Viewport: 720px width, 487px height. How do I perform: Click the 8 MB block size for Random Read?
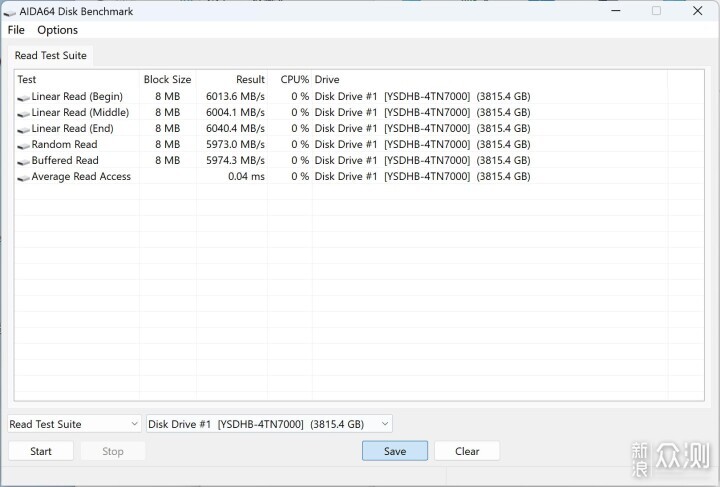click(x=168, y=145)
